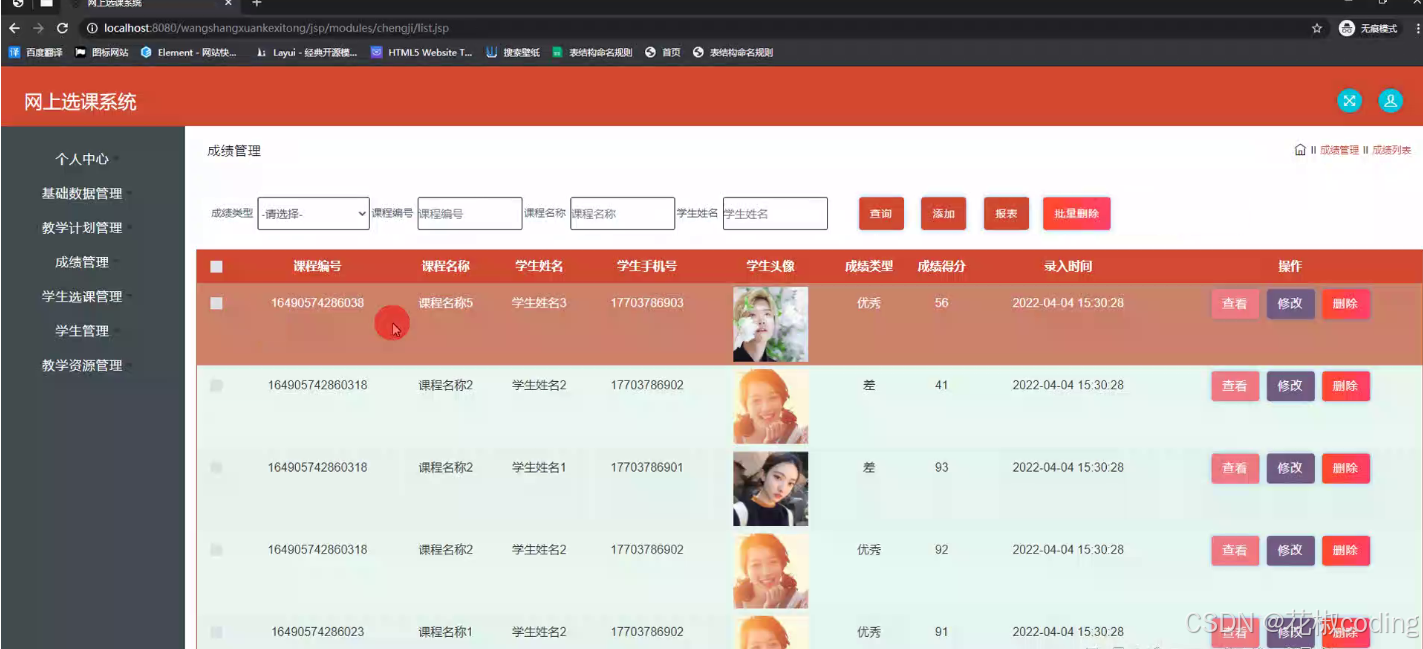Open the Element bookmark
This screenshot has width=1423, height=649.
pyautogui.click(x=189, y=52)
